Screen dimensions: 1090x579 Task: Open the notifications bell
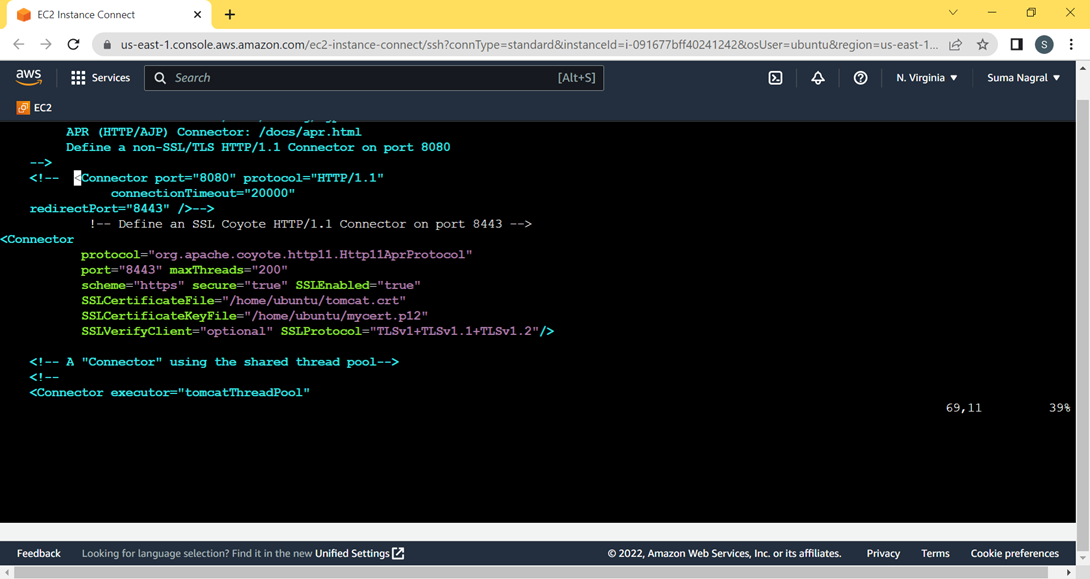818,77
